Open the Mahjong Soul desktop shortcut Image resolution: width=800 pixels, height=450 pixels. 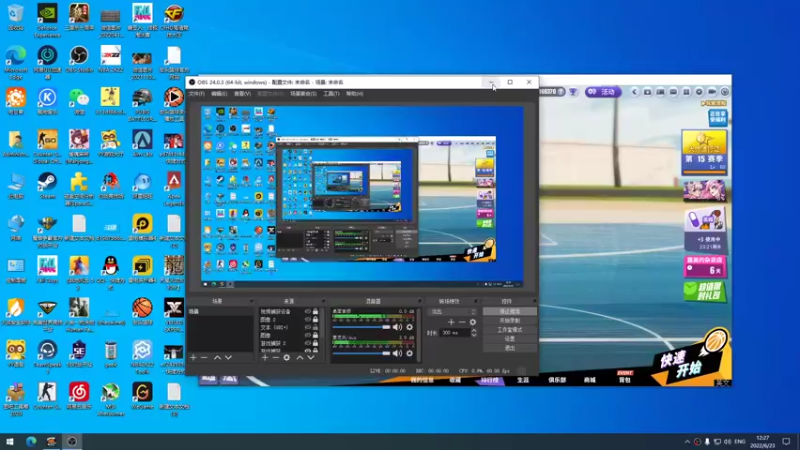[79, 147]
